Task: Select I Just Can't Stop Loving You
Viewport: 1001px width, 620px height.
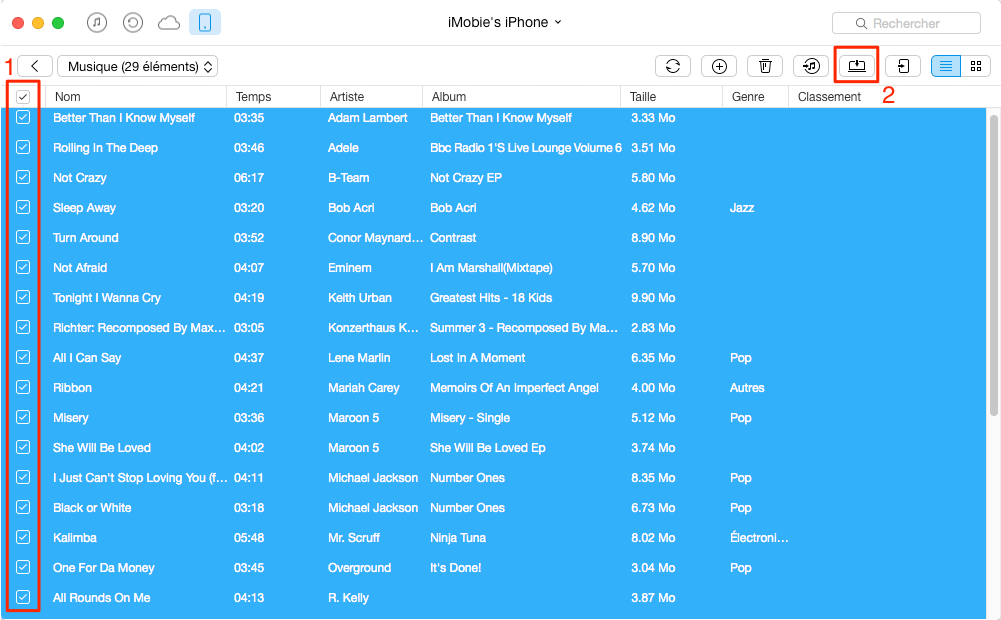Action: tap(140, 478)
